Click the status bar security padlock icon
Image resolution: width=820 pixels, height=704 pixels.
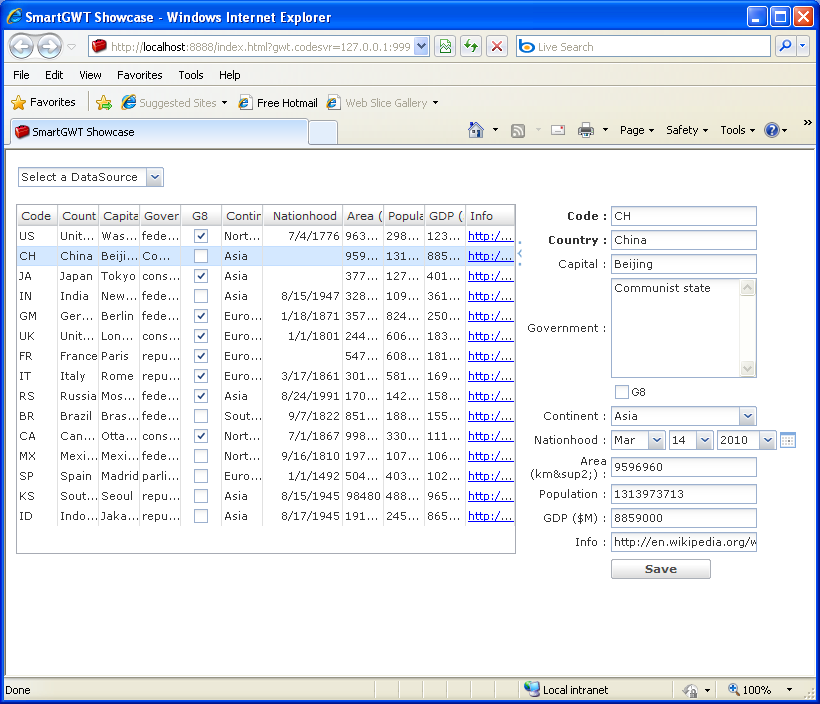[691, 690]
